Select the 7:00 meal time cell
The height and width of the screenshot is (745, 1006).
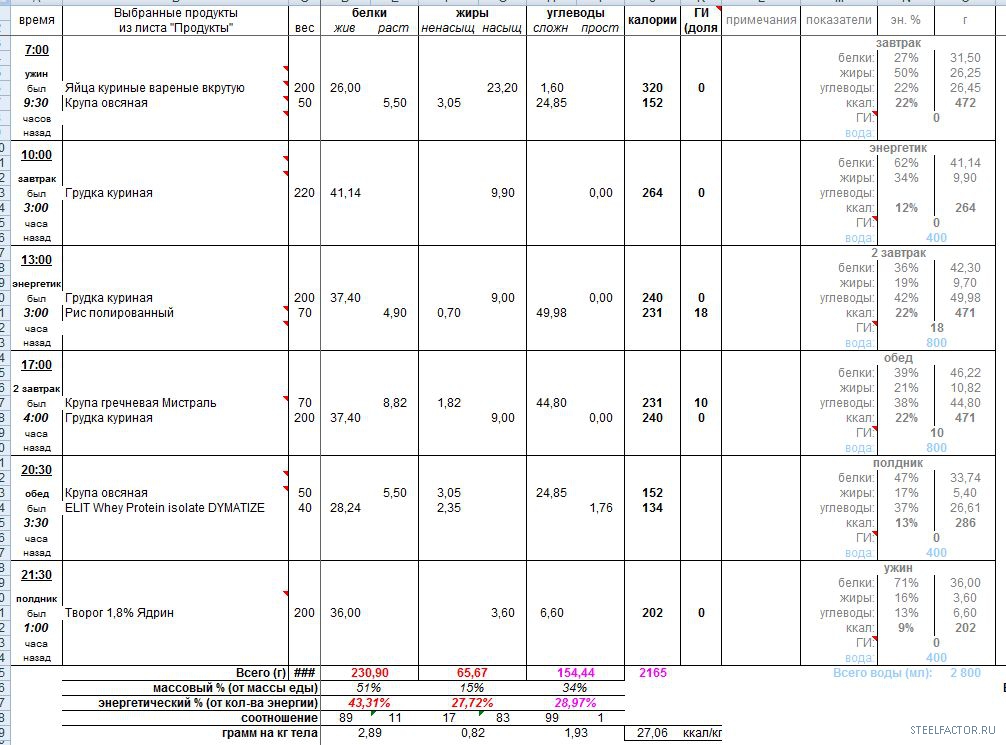(37, 50)
